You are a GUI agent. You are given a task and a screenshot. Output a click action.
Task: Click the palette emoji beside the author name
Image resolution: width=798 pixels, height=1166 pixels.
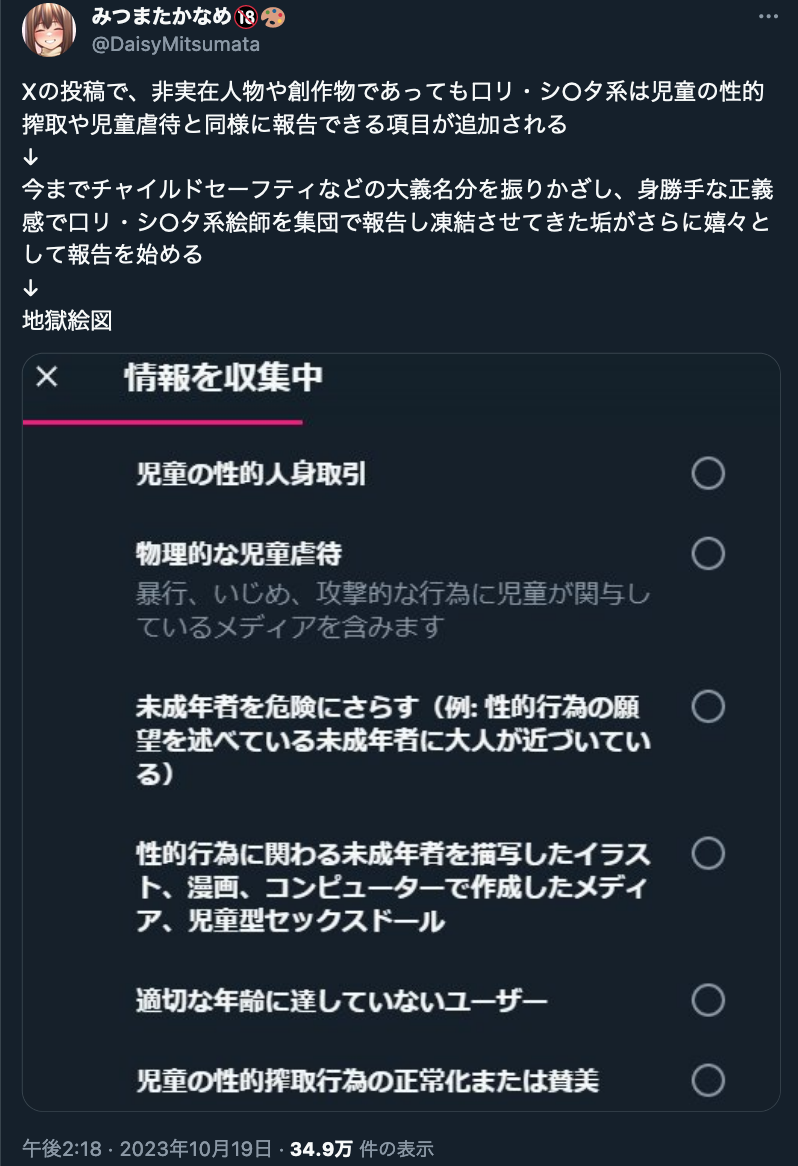(243, 17)
